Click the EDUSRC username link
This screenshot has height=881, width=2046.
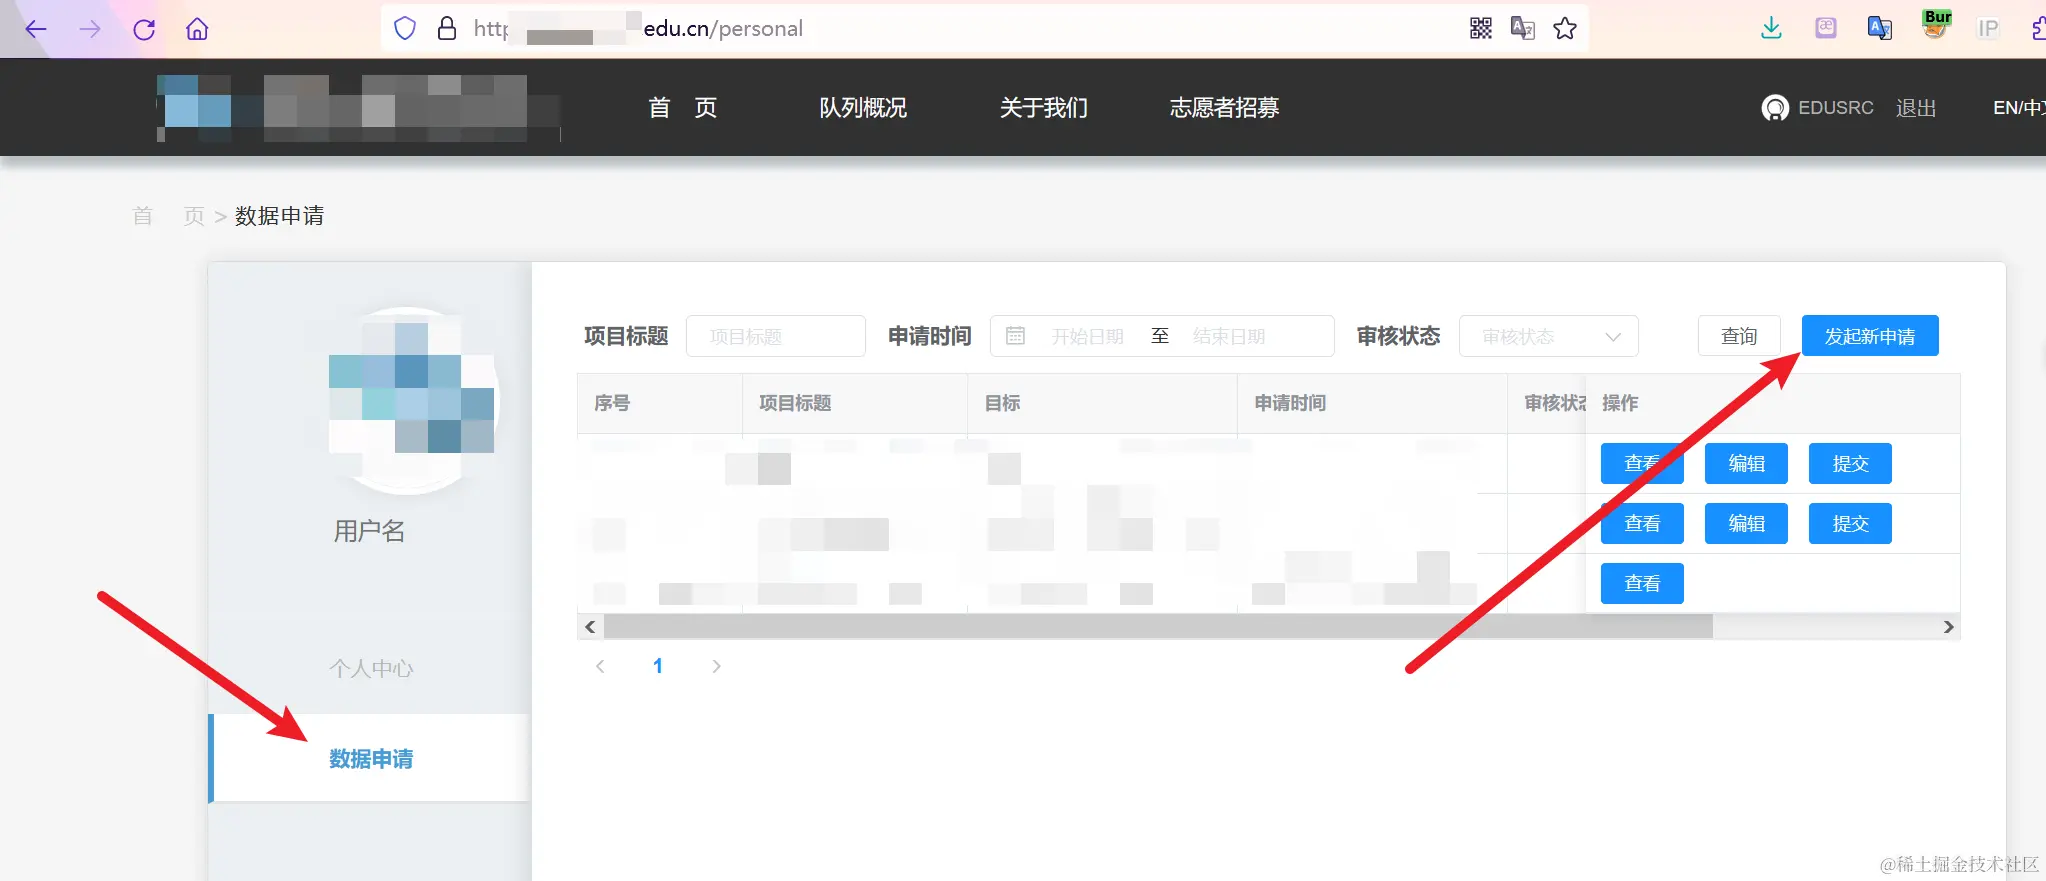pos(1836,108)
